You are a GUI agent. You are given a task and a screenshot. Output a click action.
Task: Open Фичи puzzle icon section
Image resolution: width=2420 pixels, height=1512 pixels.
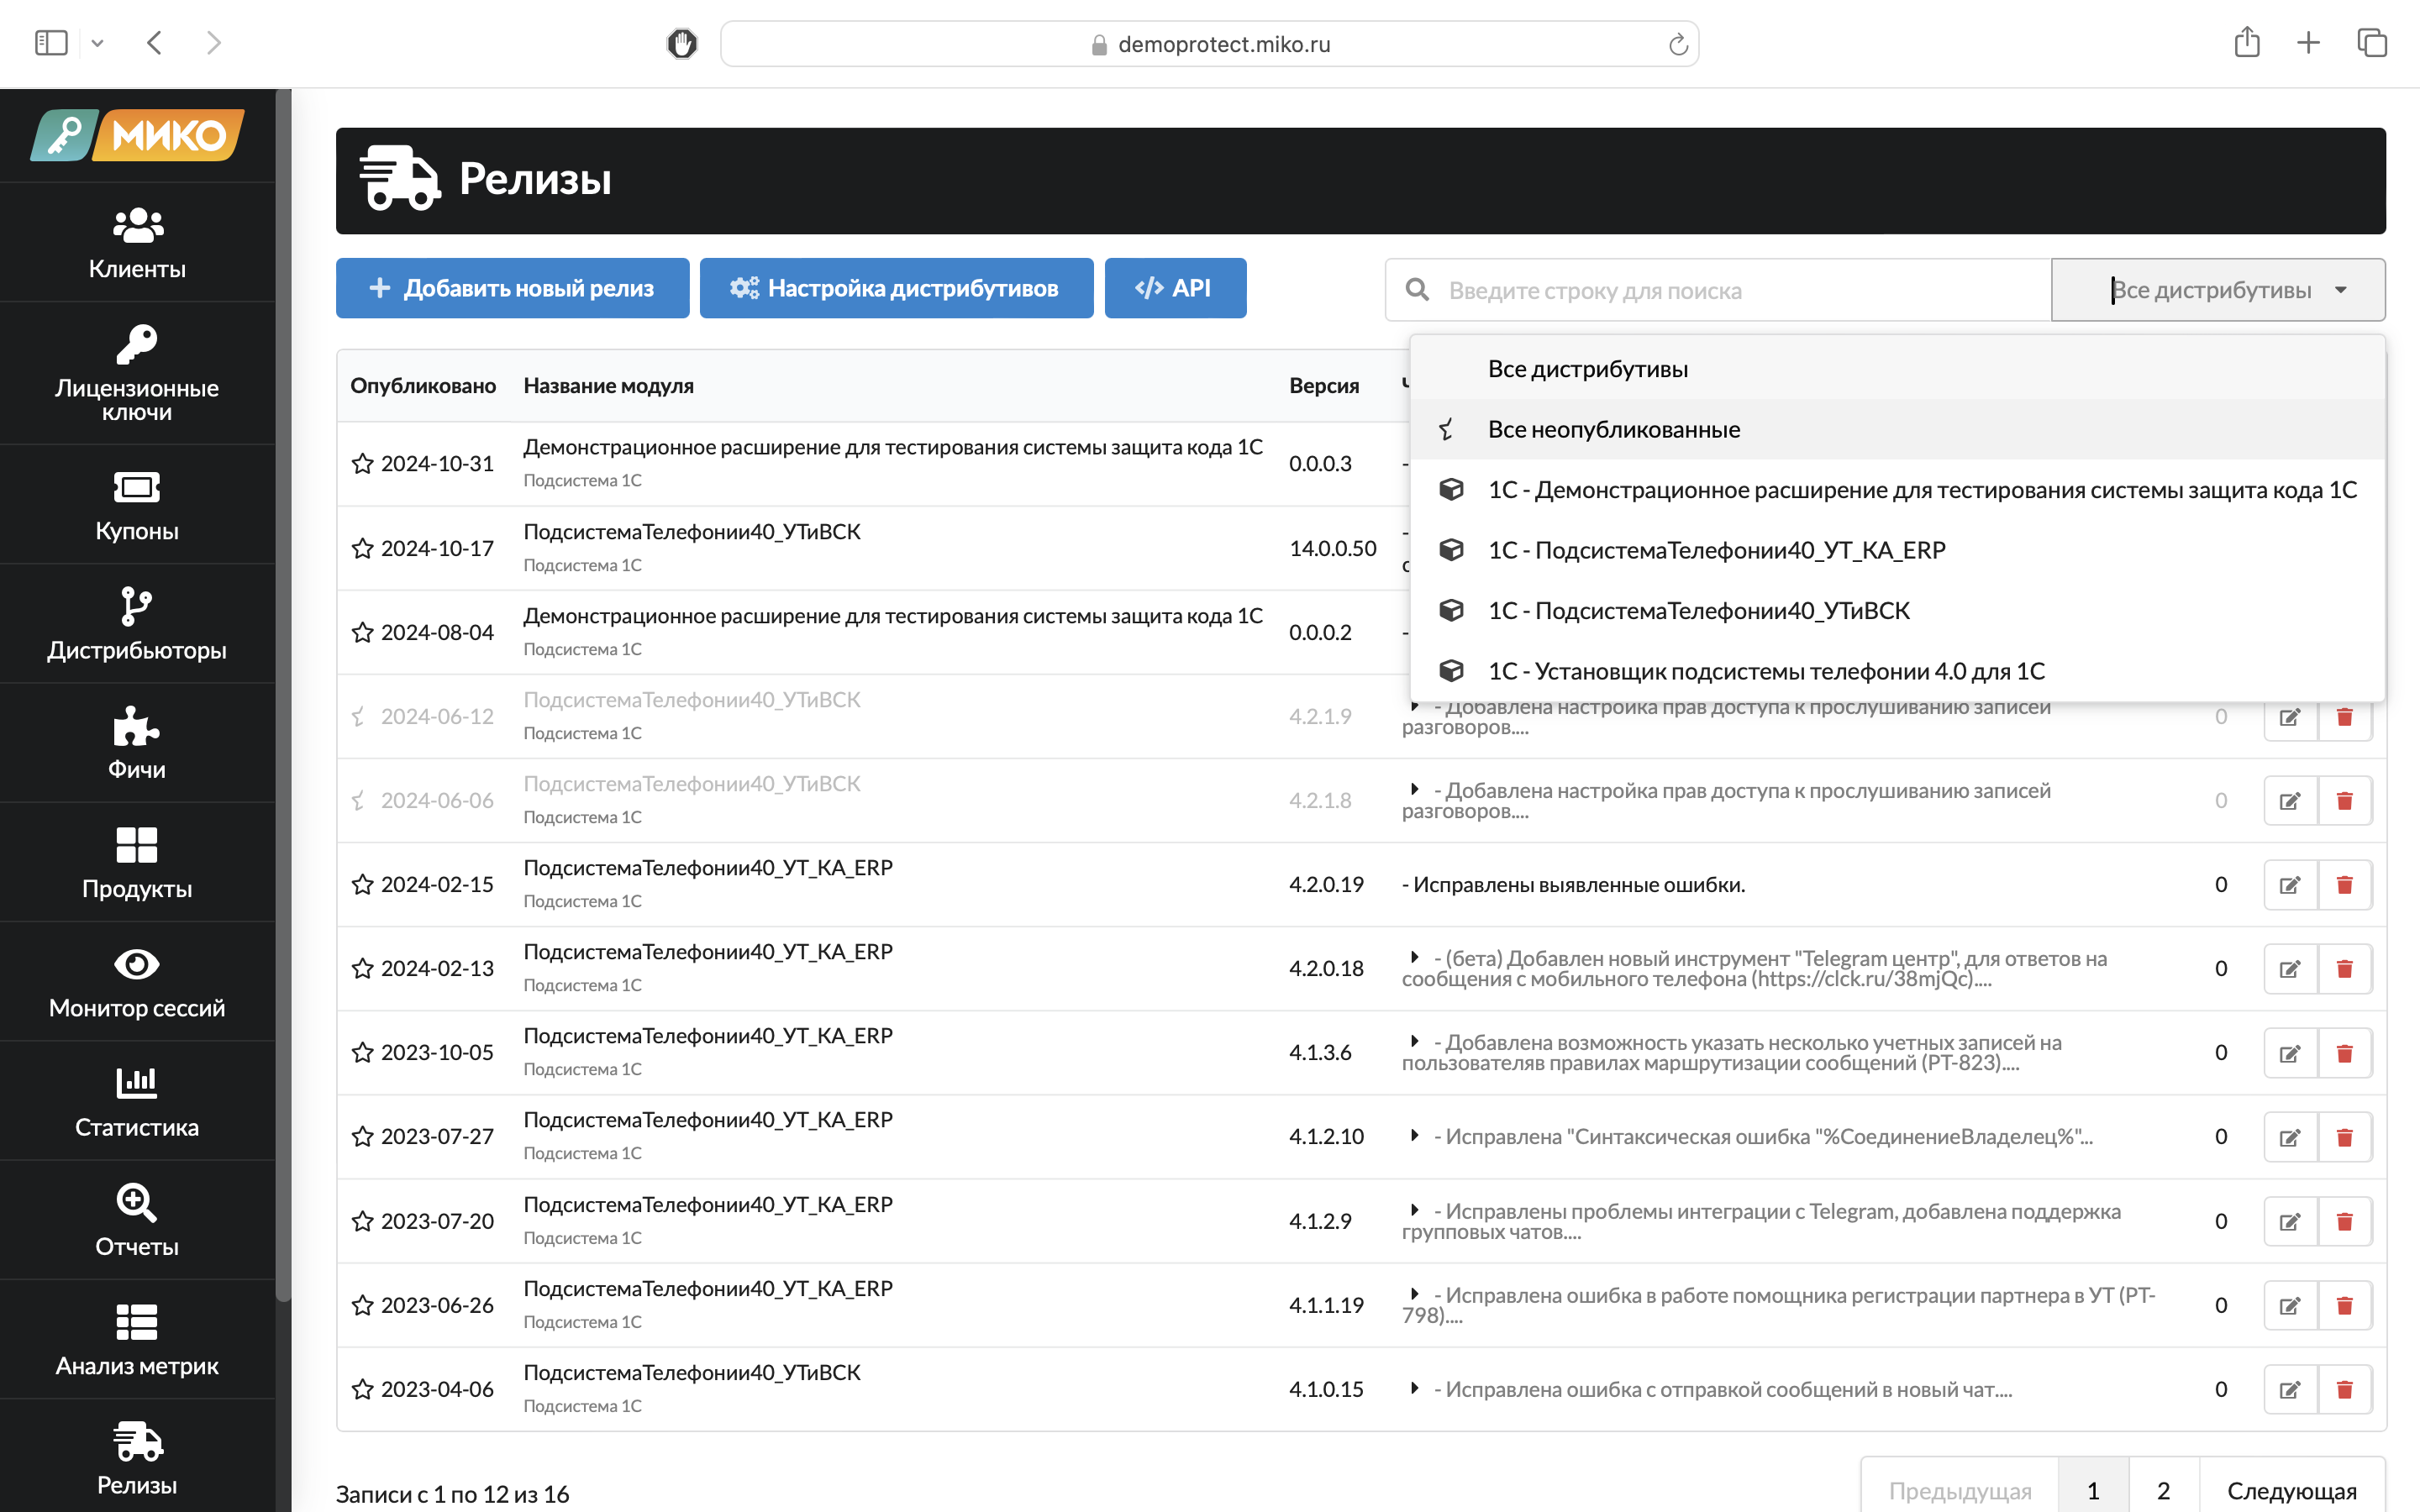tap(137, 743)
